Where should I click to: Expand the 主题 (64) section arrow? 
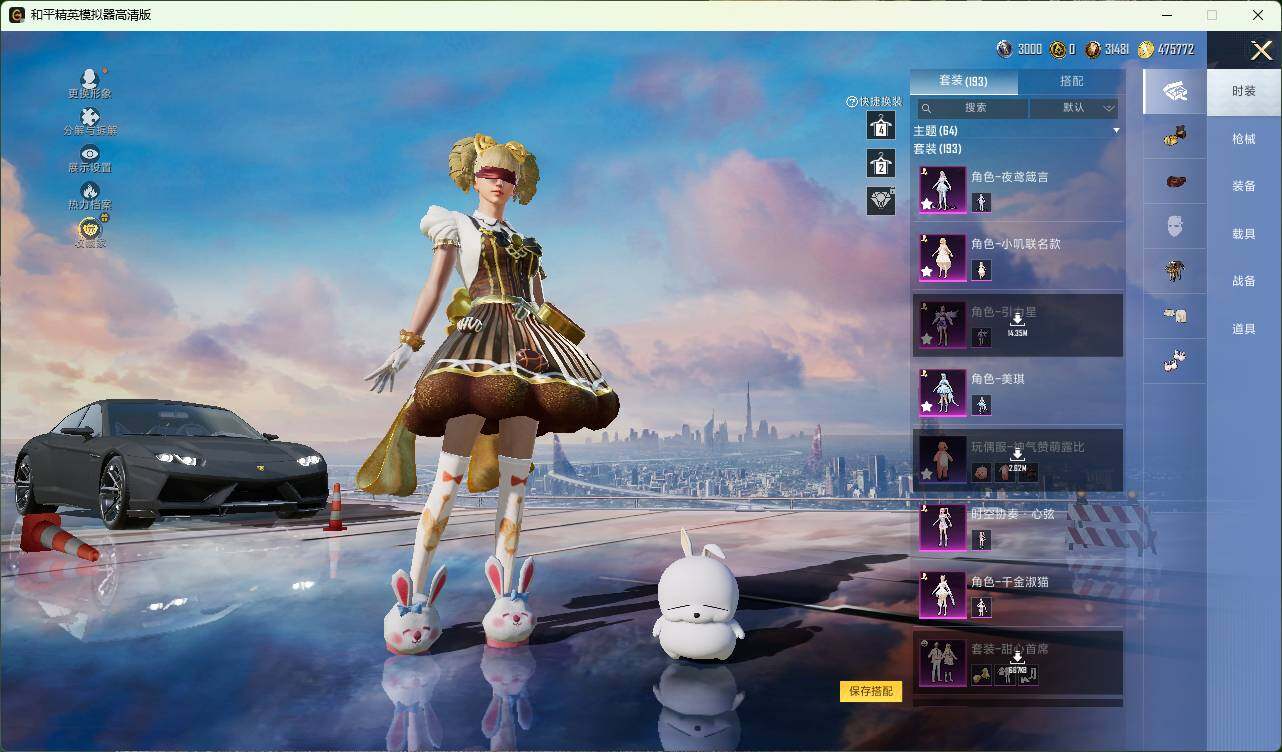click(x=1116, y=131)
